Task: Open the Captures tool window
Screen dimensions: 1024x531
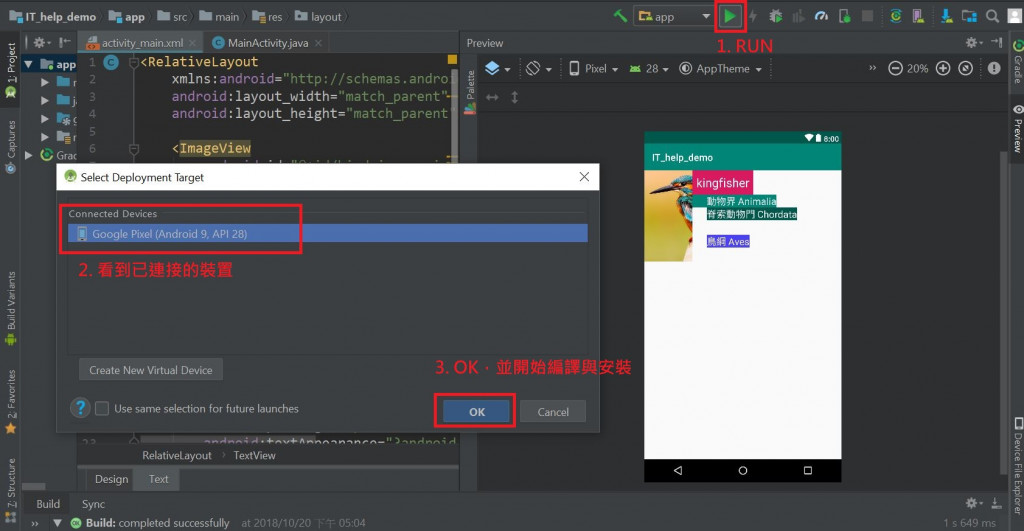Action: 10,147
